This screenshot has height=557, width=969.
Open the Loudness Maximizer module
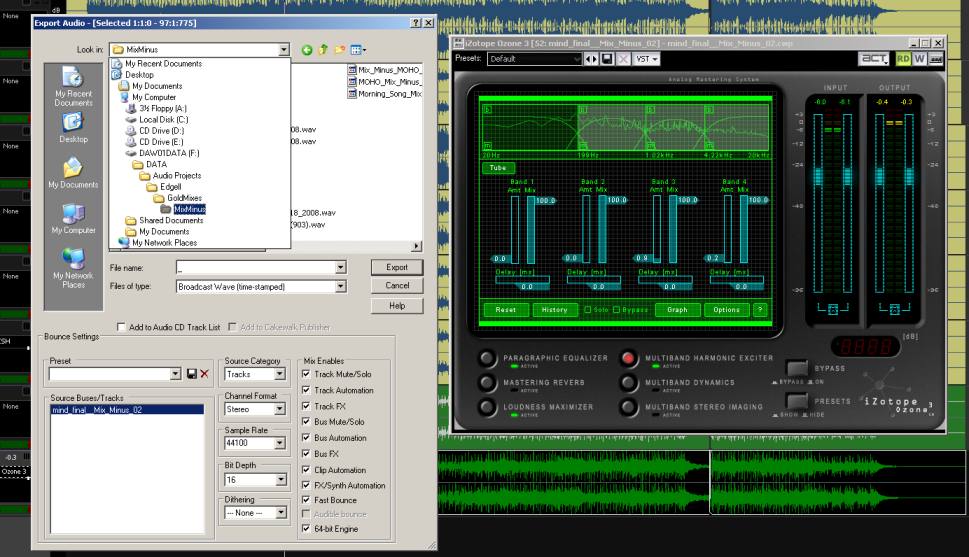(x=487, y=407)
